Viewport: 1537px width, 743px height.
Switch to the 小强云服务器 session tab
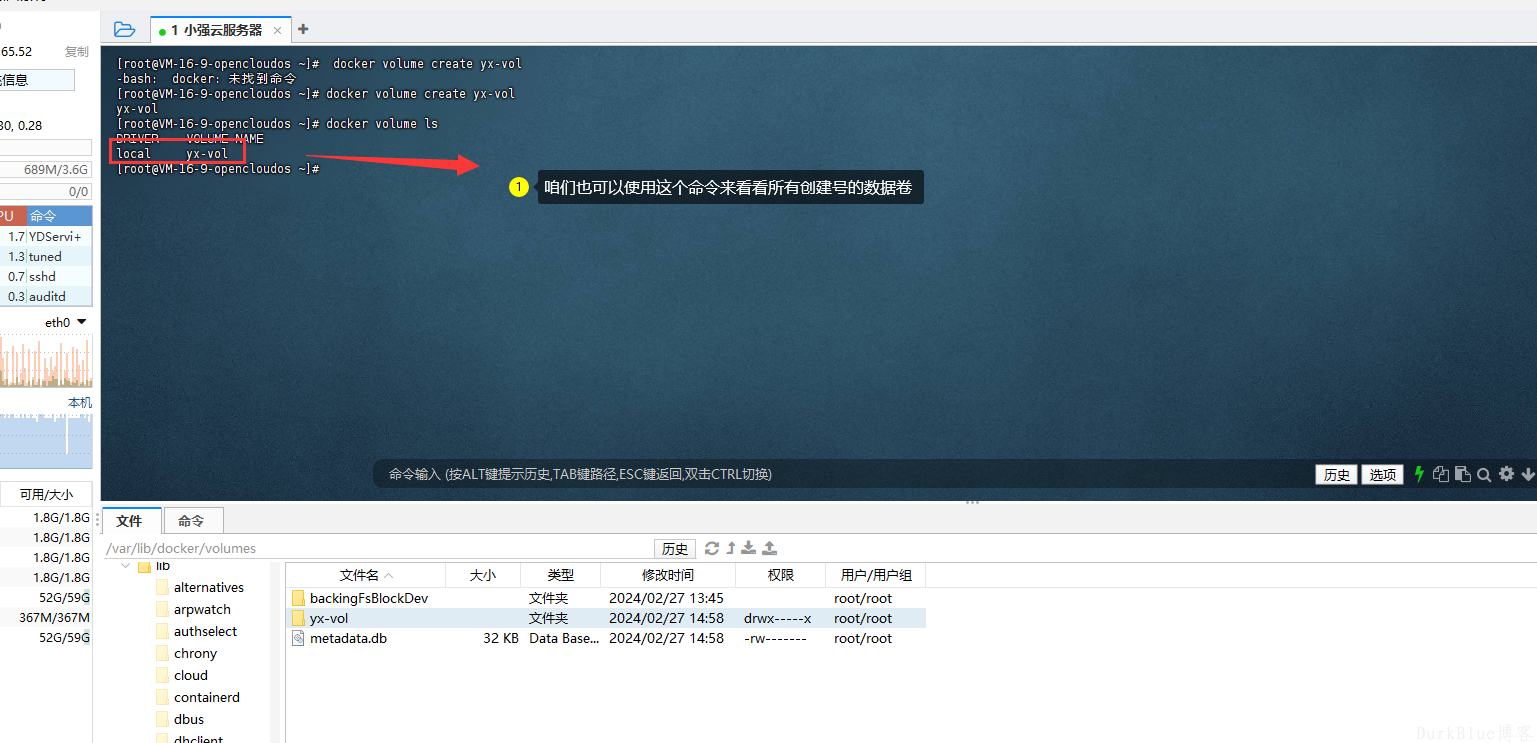[x=221, y=30]
